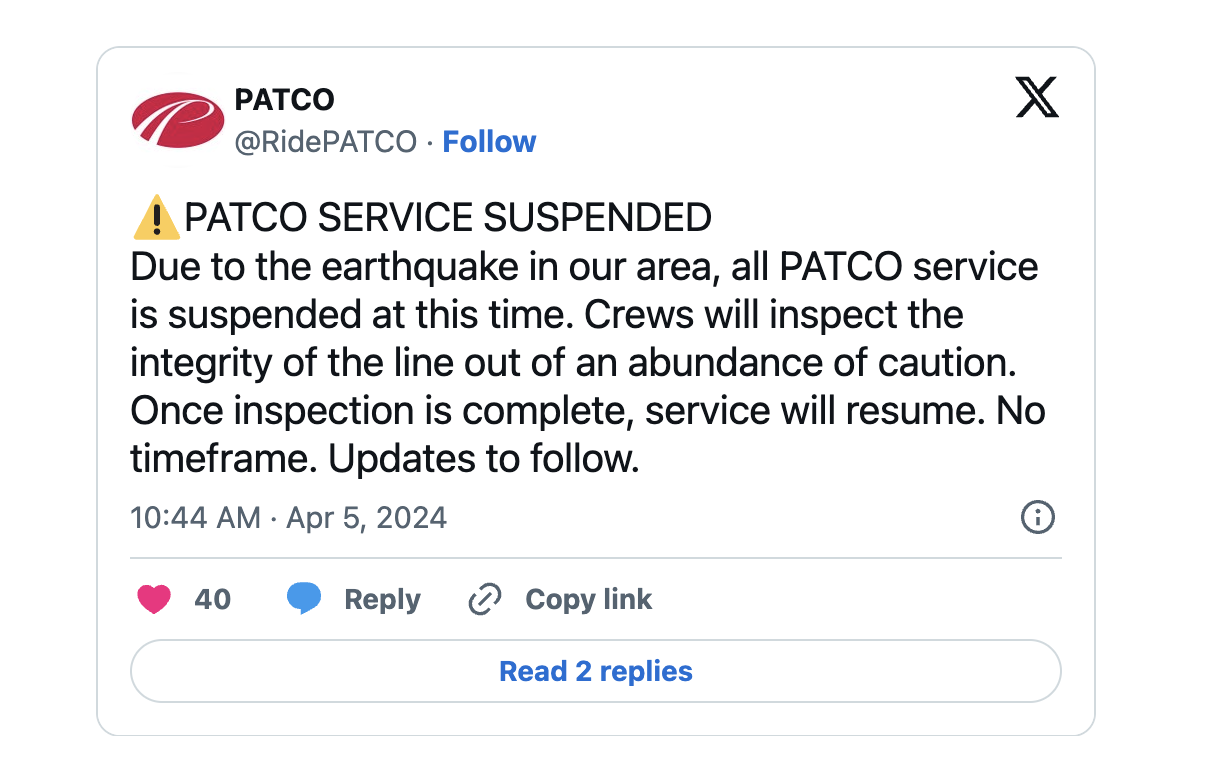Screen dimensions: 1226x758
Task: Click the Apr 5, 2024 date
Action: tap(366, 518)
